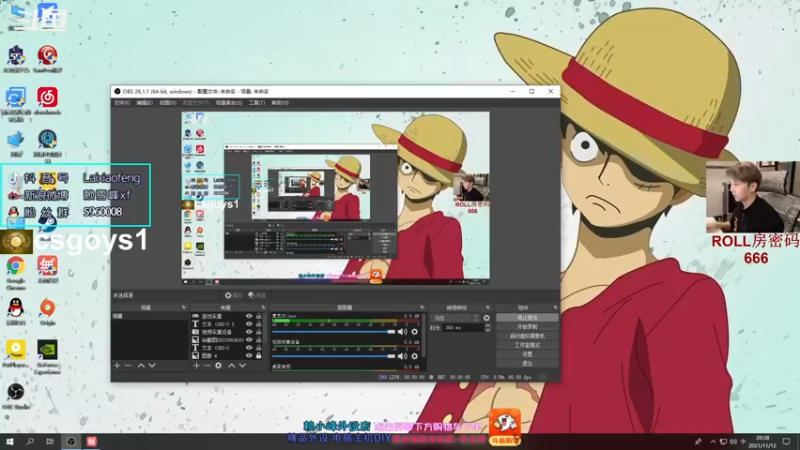Open the cloudmusic desktop icon

pyautogui.click(x=47, y=101)
